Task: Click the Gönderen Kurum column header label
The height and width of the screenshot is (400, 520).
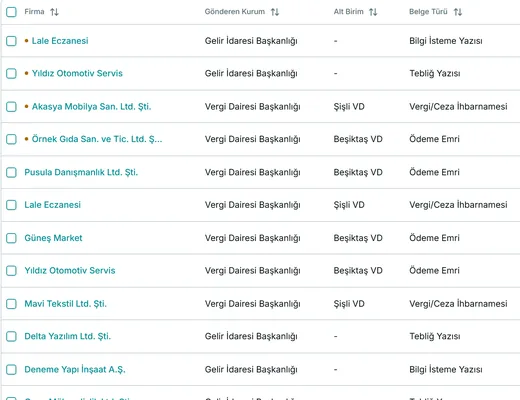Action: click(x=235, y=12)
